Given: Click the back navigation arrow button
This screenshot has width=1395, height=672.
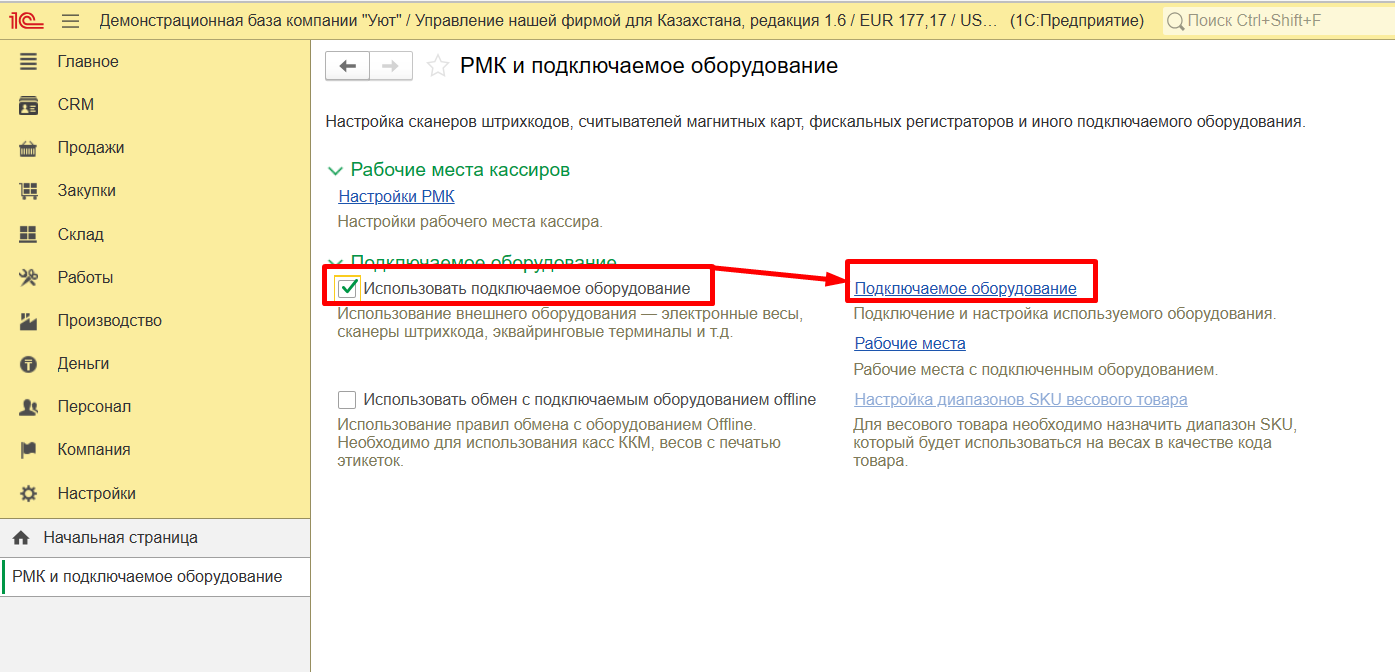Looking at the screenshot, I should [x=348, y=66].
